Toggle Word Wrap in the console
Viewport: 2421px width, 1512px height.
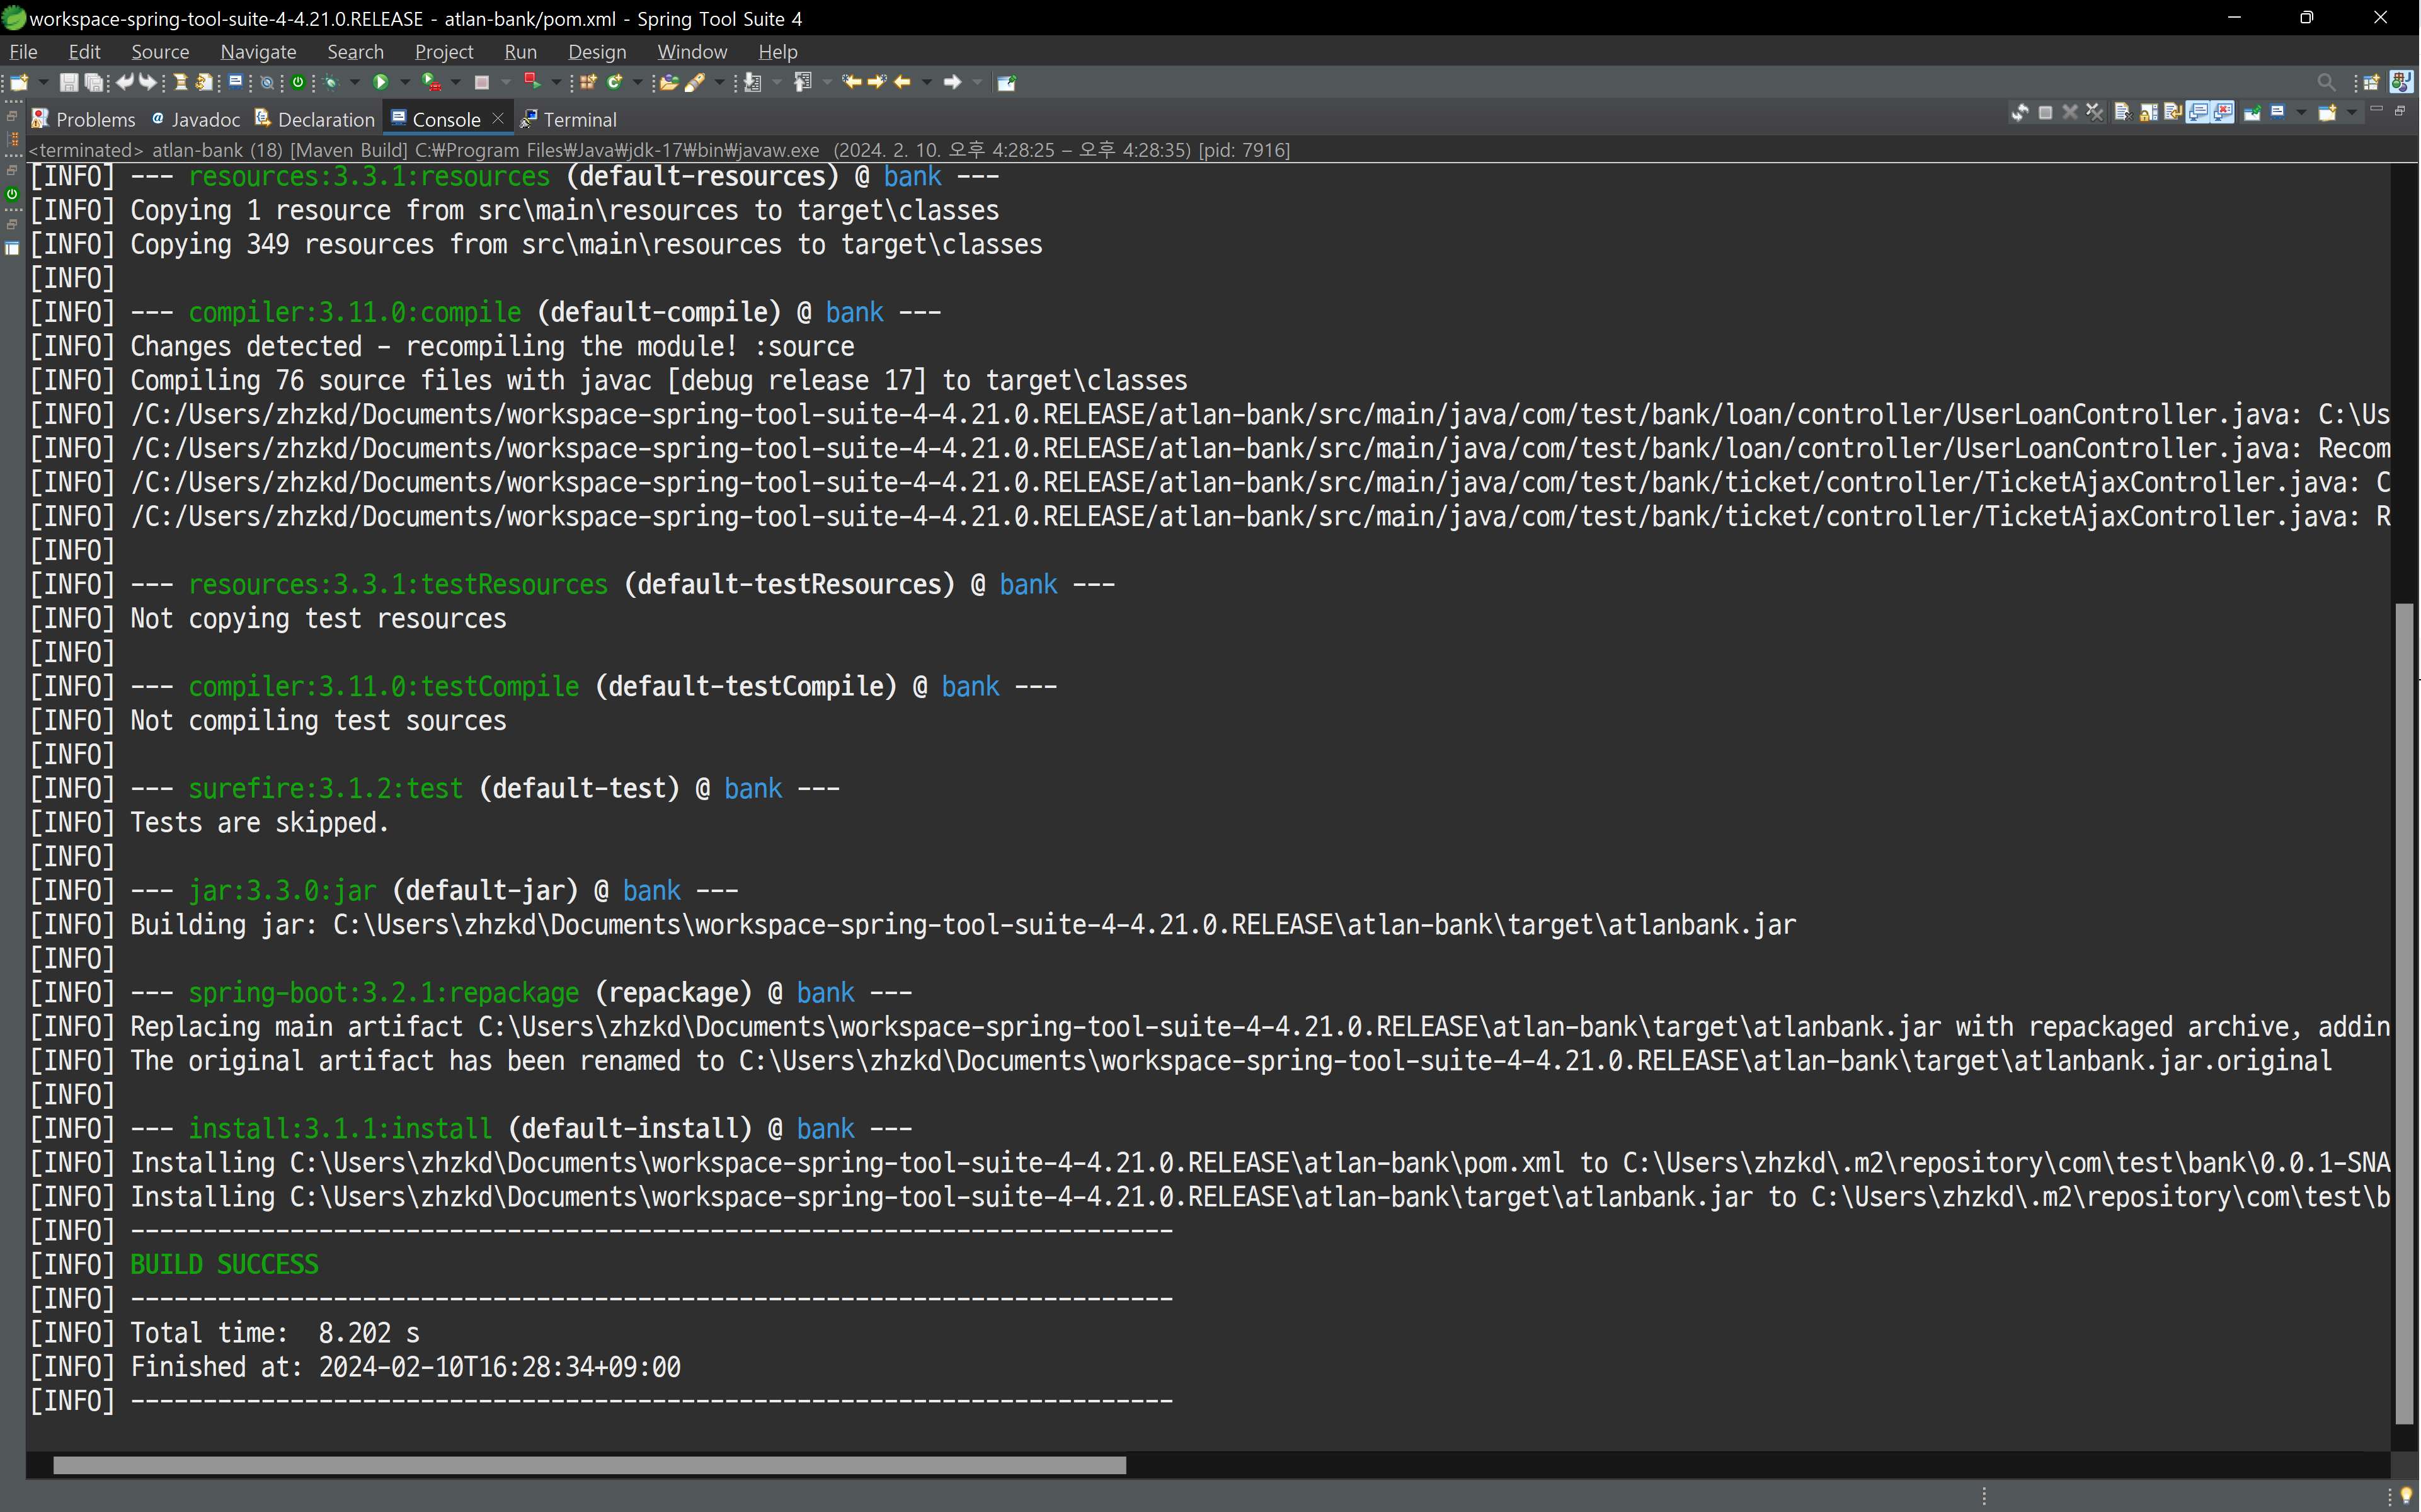point(2174,112)
